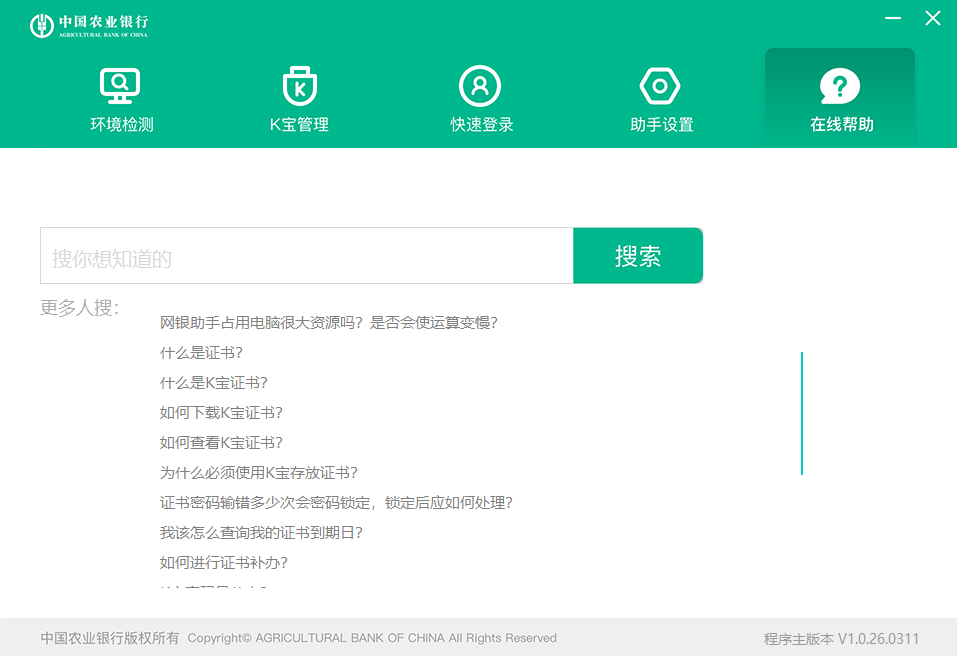Open the 环境检测 monitor icon
957x656 pixels.
click(120, 86)
